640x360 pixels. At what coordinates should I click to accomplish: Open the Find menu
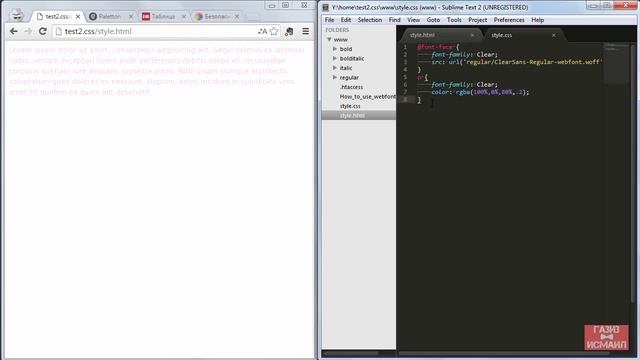pos(394,20)
